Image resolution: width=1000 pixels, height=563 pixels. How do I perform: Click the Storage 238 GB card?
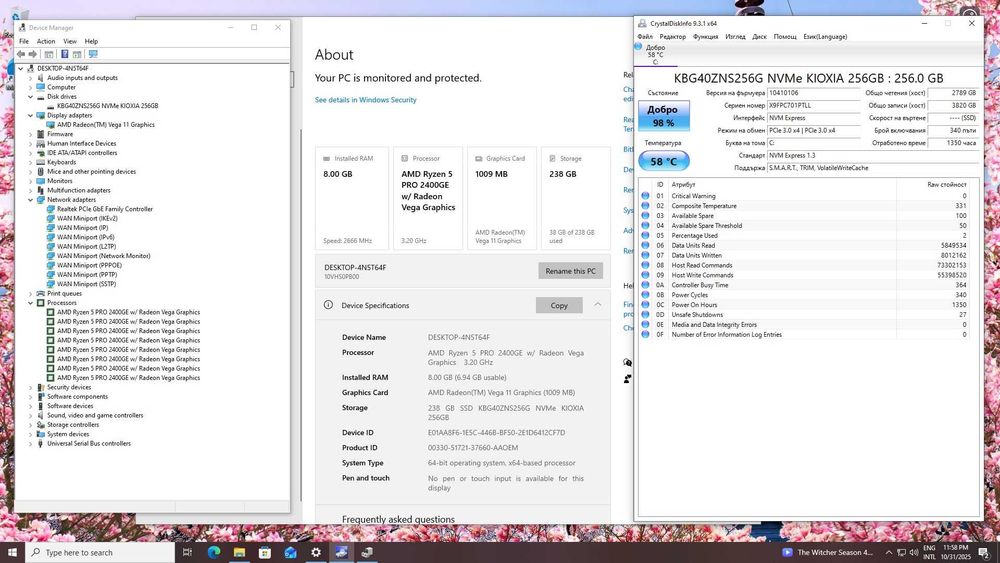tap(576, 198)
